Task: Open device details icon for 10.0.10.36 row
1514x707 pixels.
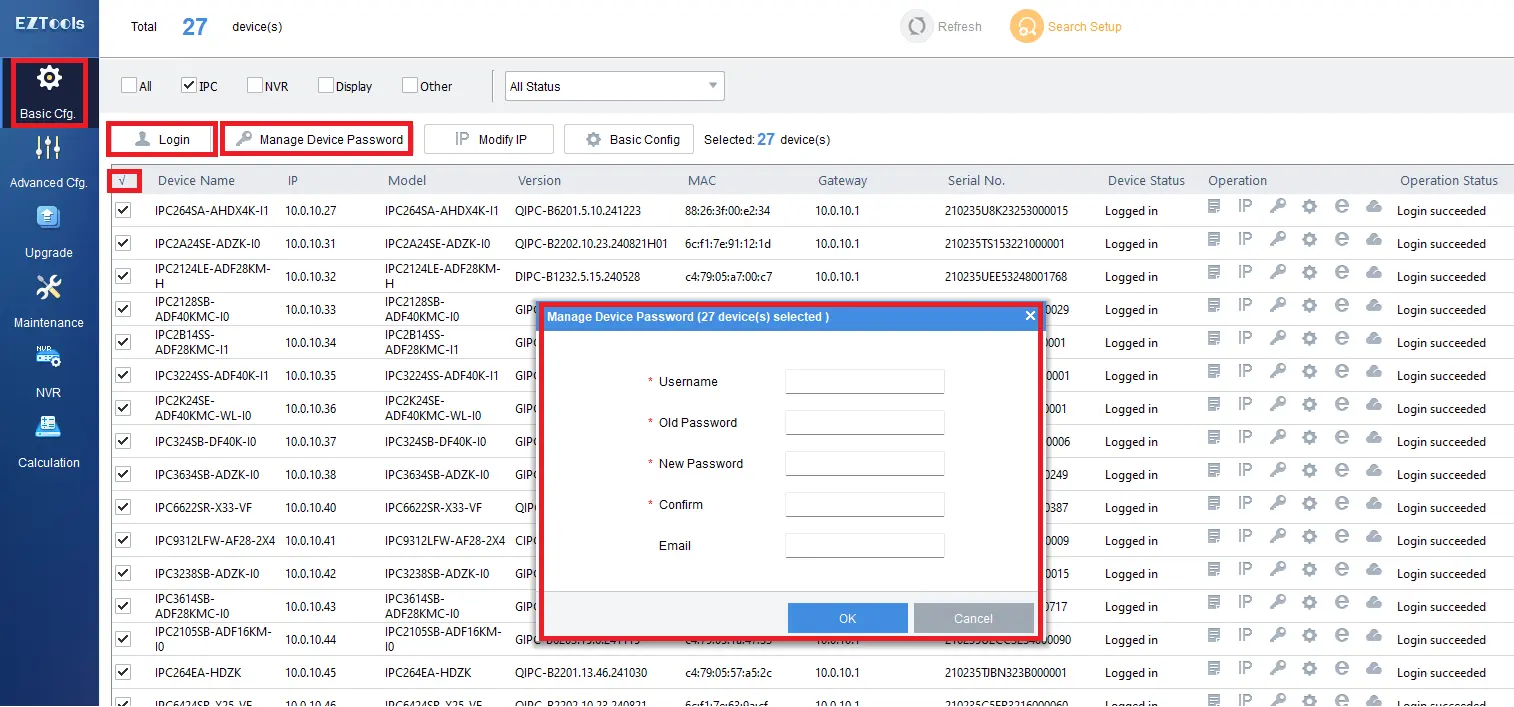Action: 1214,405
